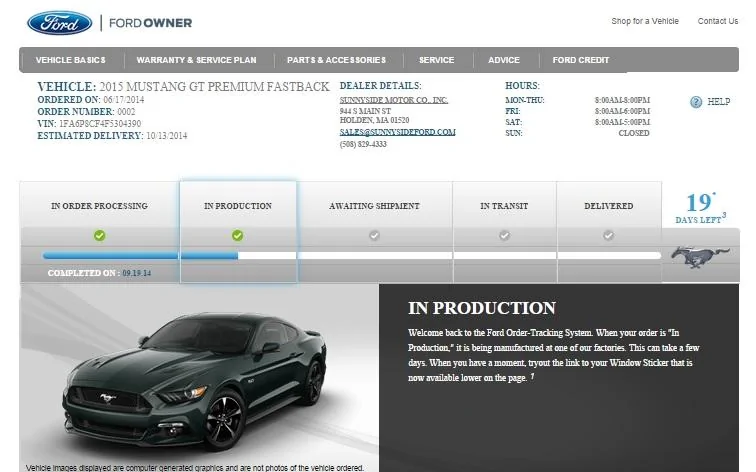
Task: Click the green checkmark under In Order Processing
Action: pyautogui.click(x=99, y=235)
